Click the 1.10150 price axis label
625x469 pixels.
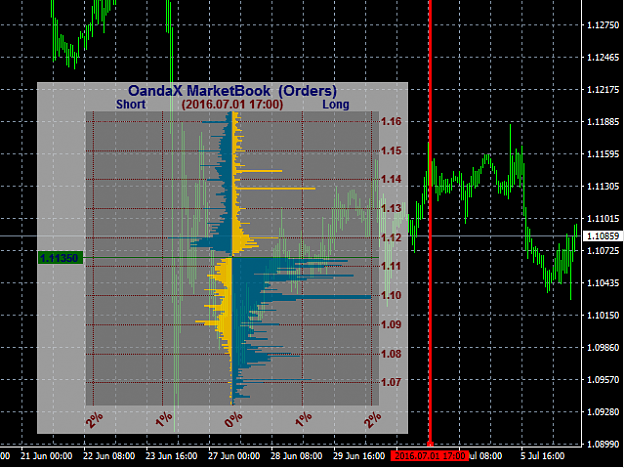coord(603,315)
